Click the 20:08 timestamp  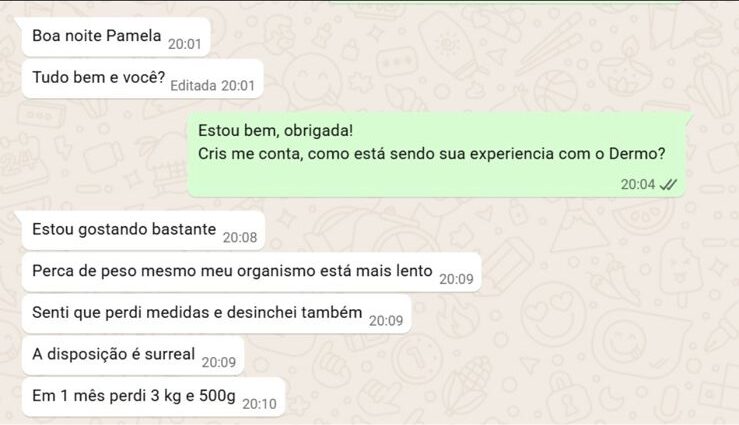pyautogui.click(x=240, y=237)
